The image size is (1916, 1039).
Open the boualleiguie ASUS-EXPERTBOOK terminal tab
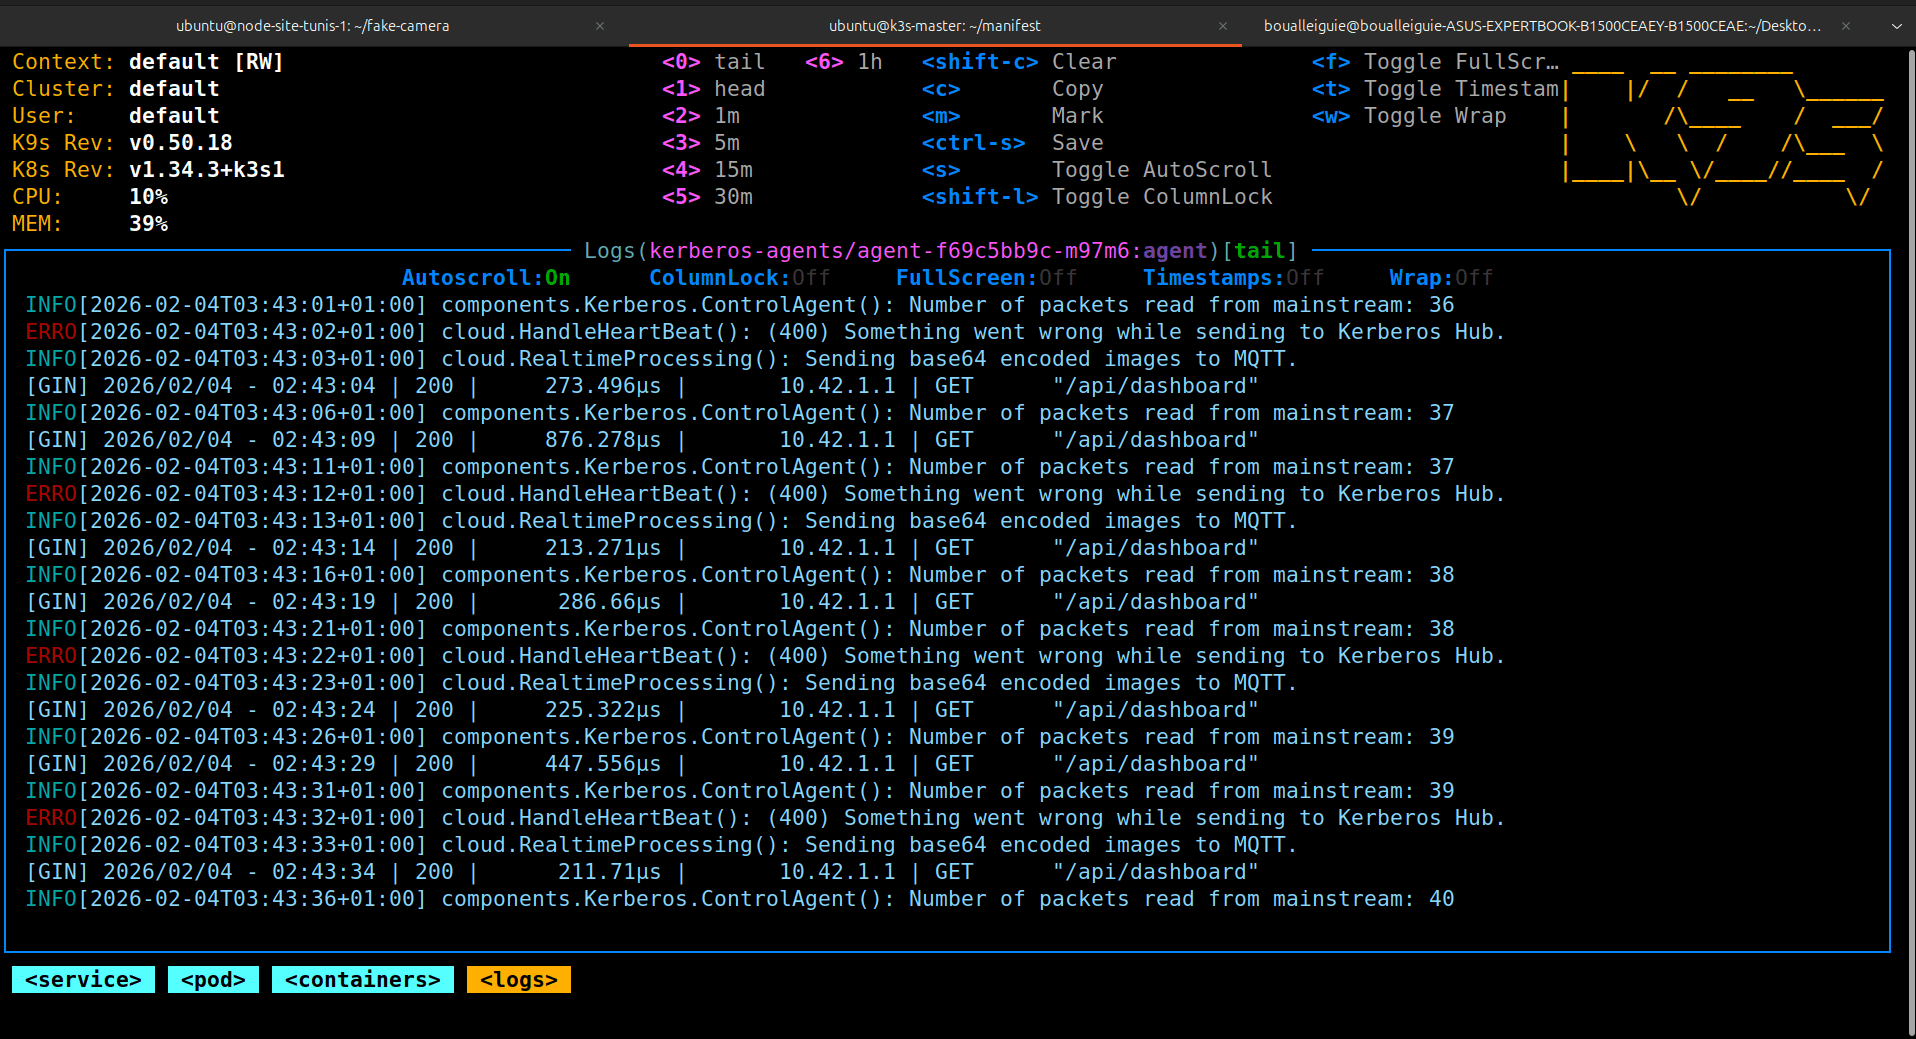click(1541, 26)
